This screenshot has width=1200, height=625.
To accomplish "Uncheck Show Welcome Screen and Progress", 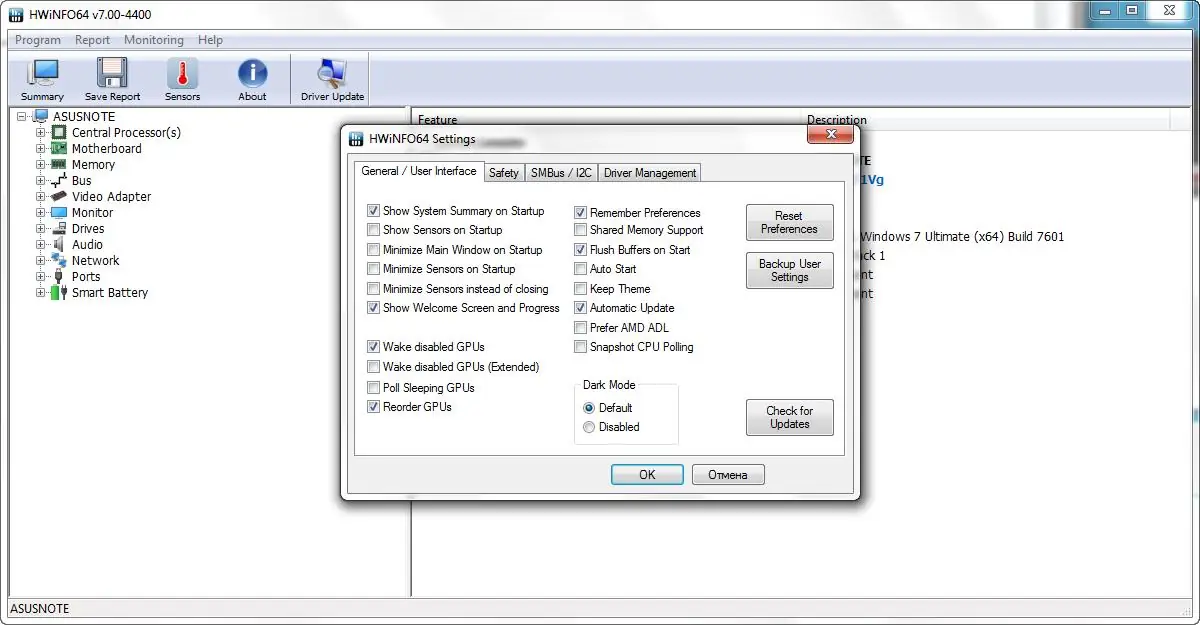I will pyautogui.click(x=374, y=308).
